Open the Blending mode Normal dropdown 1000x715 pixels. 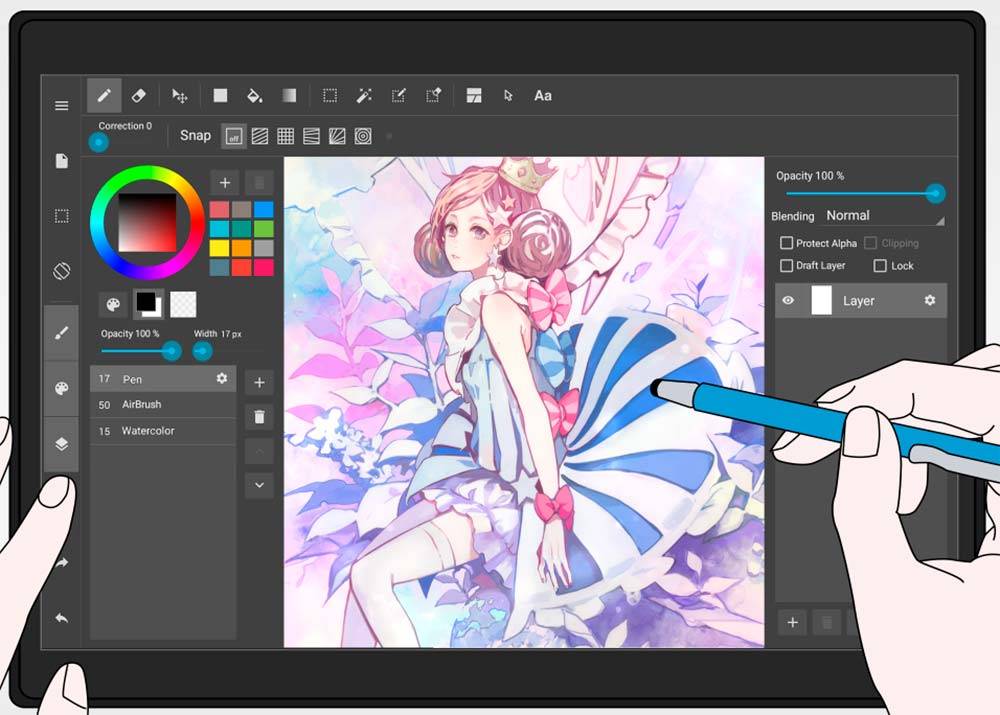point(883,216)
